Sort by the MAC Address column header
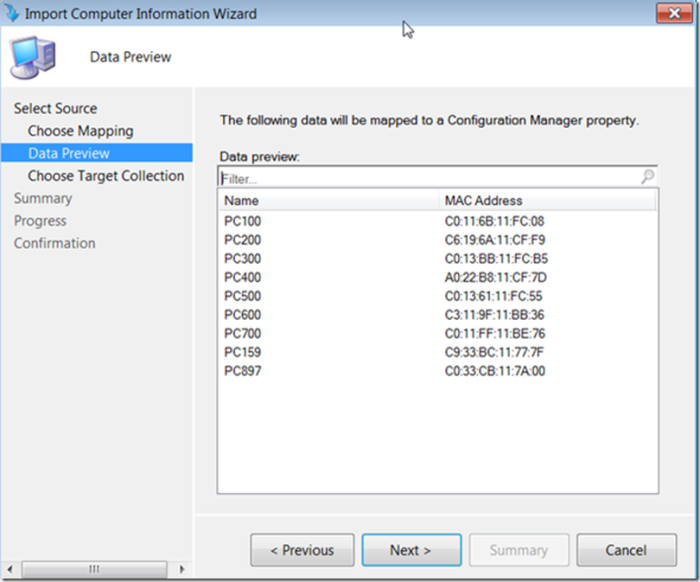This screenshot has height=582, width=700. pos(547,200)
